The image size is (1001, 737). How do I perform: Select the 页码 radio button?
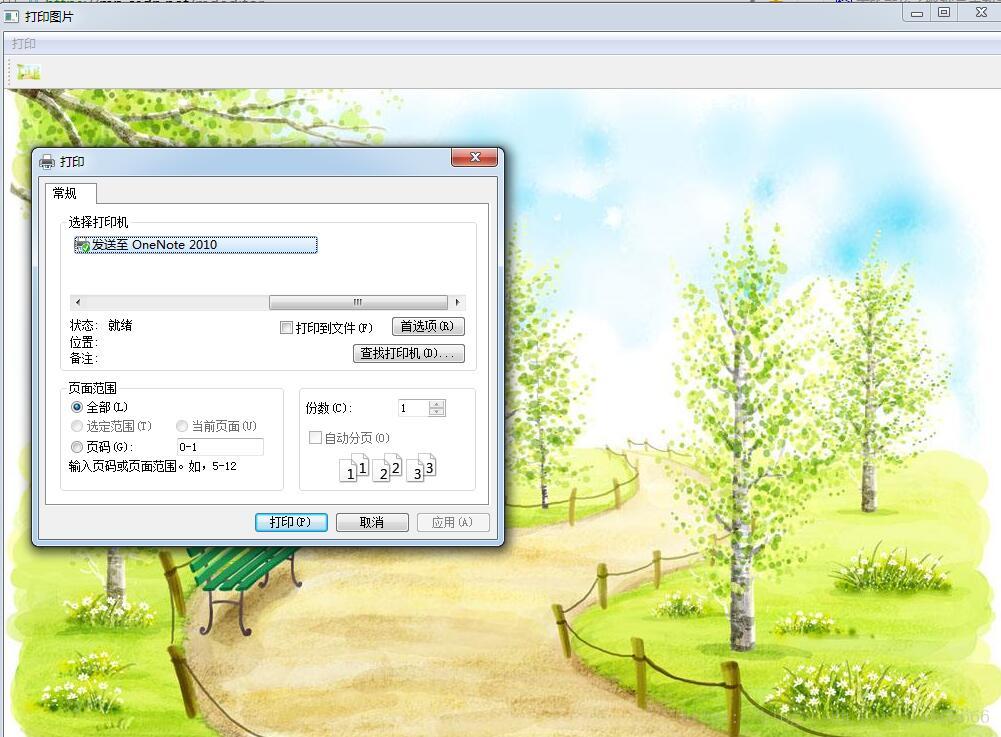(x=77, y=447)
